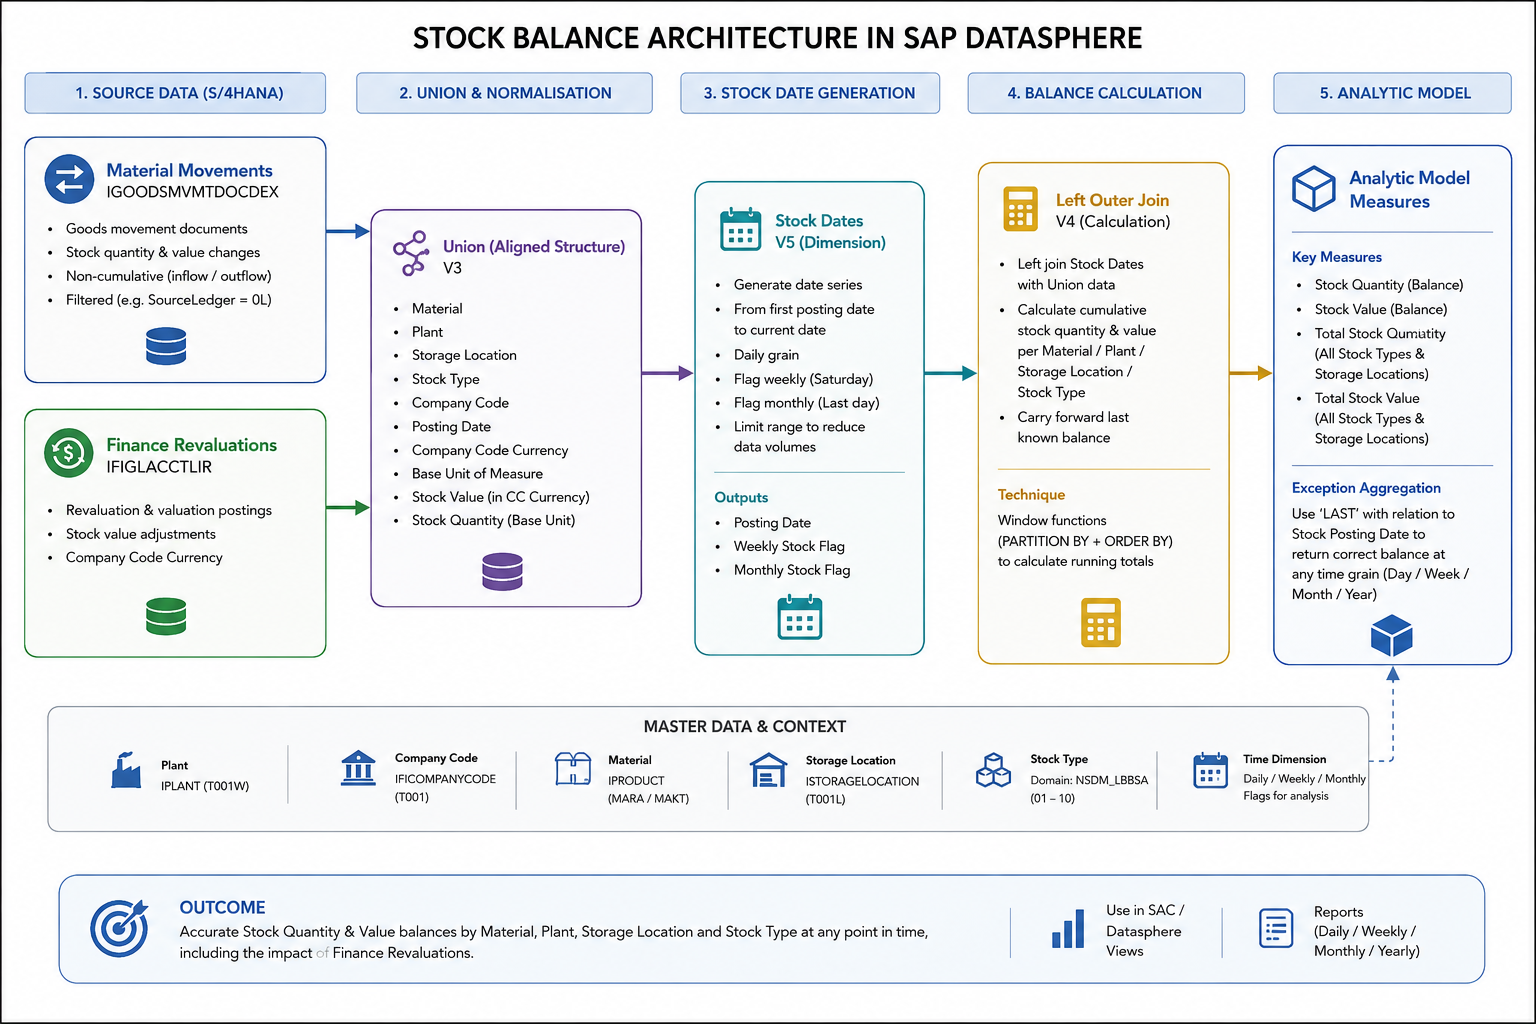1536x1024 pixels.
Task: Click the solid blue cube icon below Exception Aggregation
Action: (x=1392, y=636)
